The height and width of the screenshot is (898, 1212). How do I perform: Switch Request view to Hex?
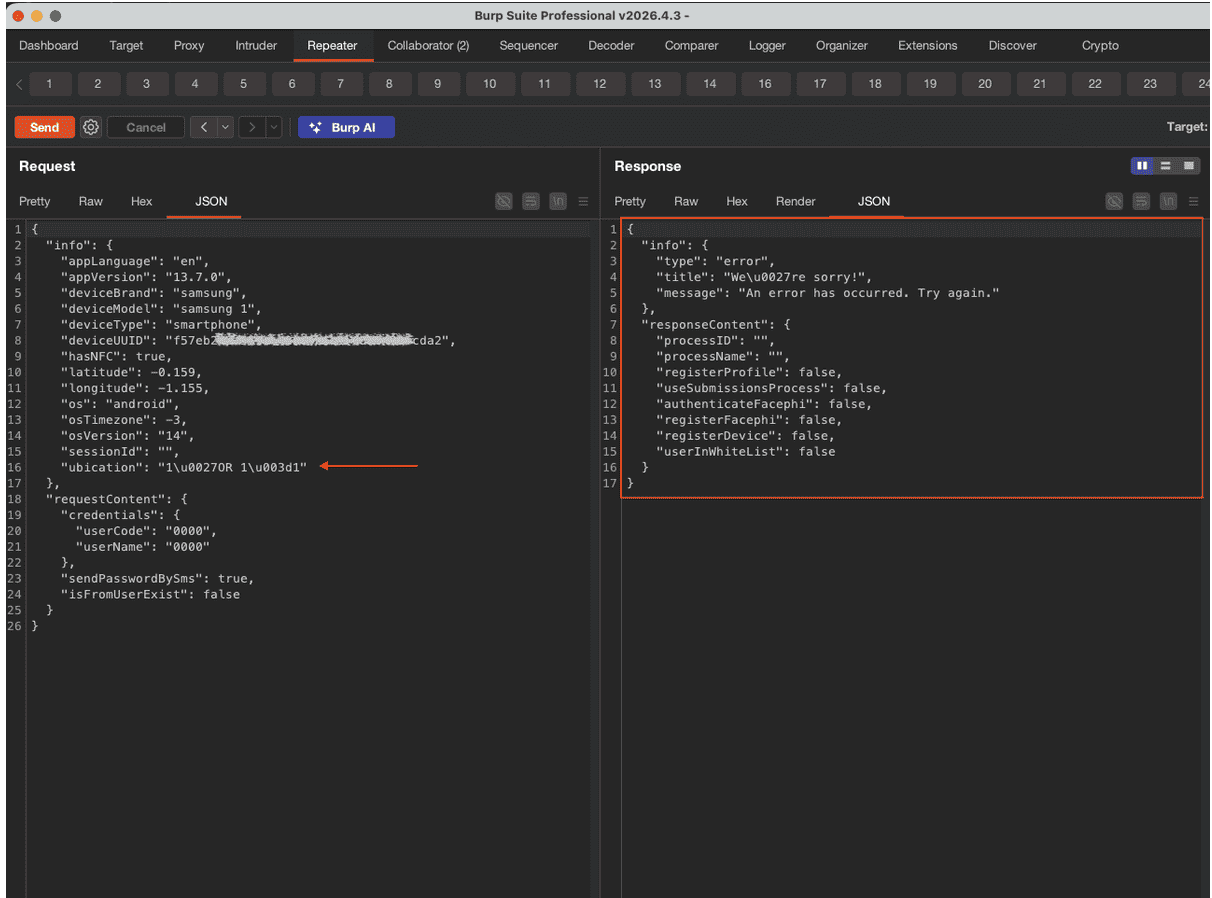[141, 201]
